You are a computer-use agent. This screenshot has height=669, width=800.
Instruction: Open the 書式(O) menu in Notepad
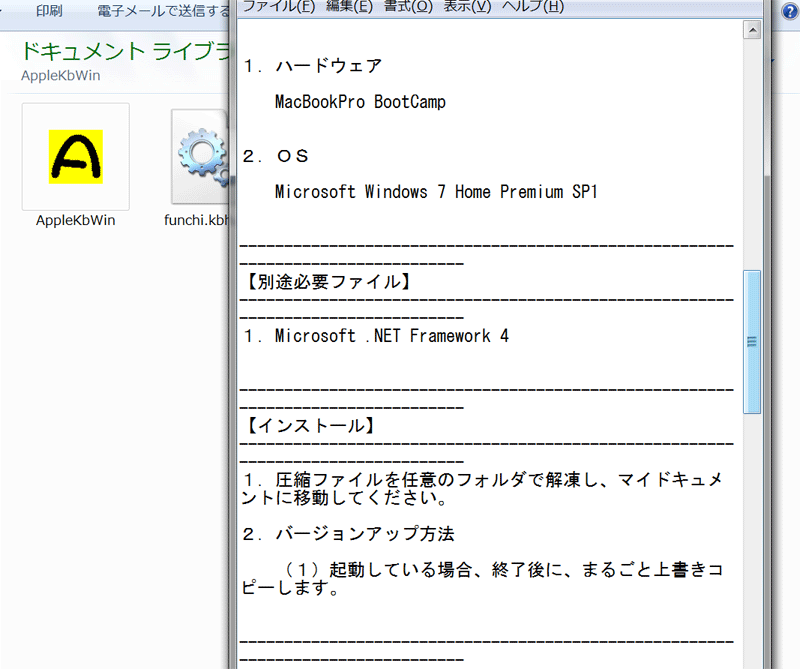click(x=408, y=7)
